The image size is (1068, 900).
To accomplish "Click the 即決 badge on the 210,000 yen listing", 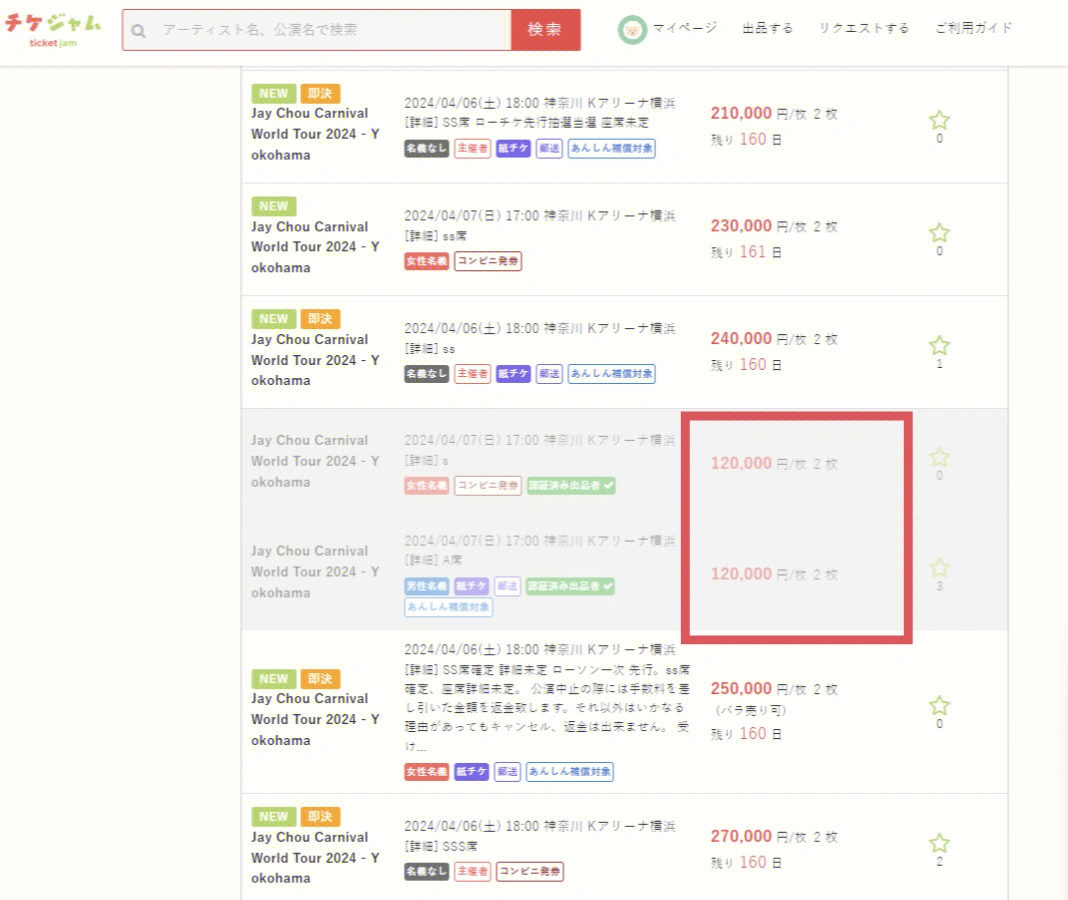I will click(x=320, y=93).
